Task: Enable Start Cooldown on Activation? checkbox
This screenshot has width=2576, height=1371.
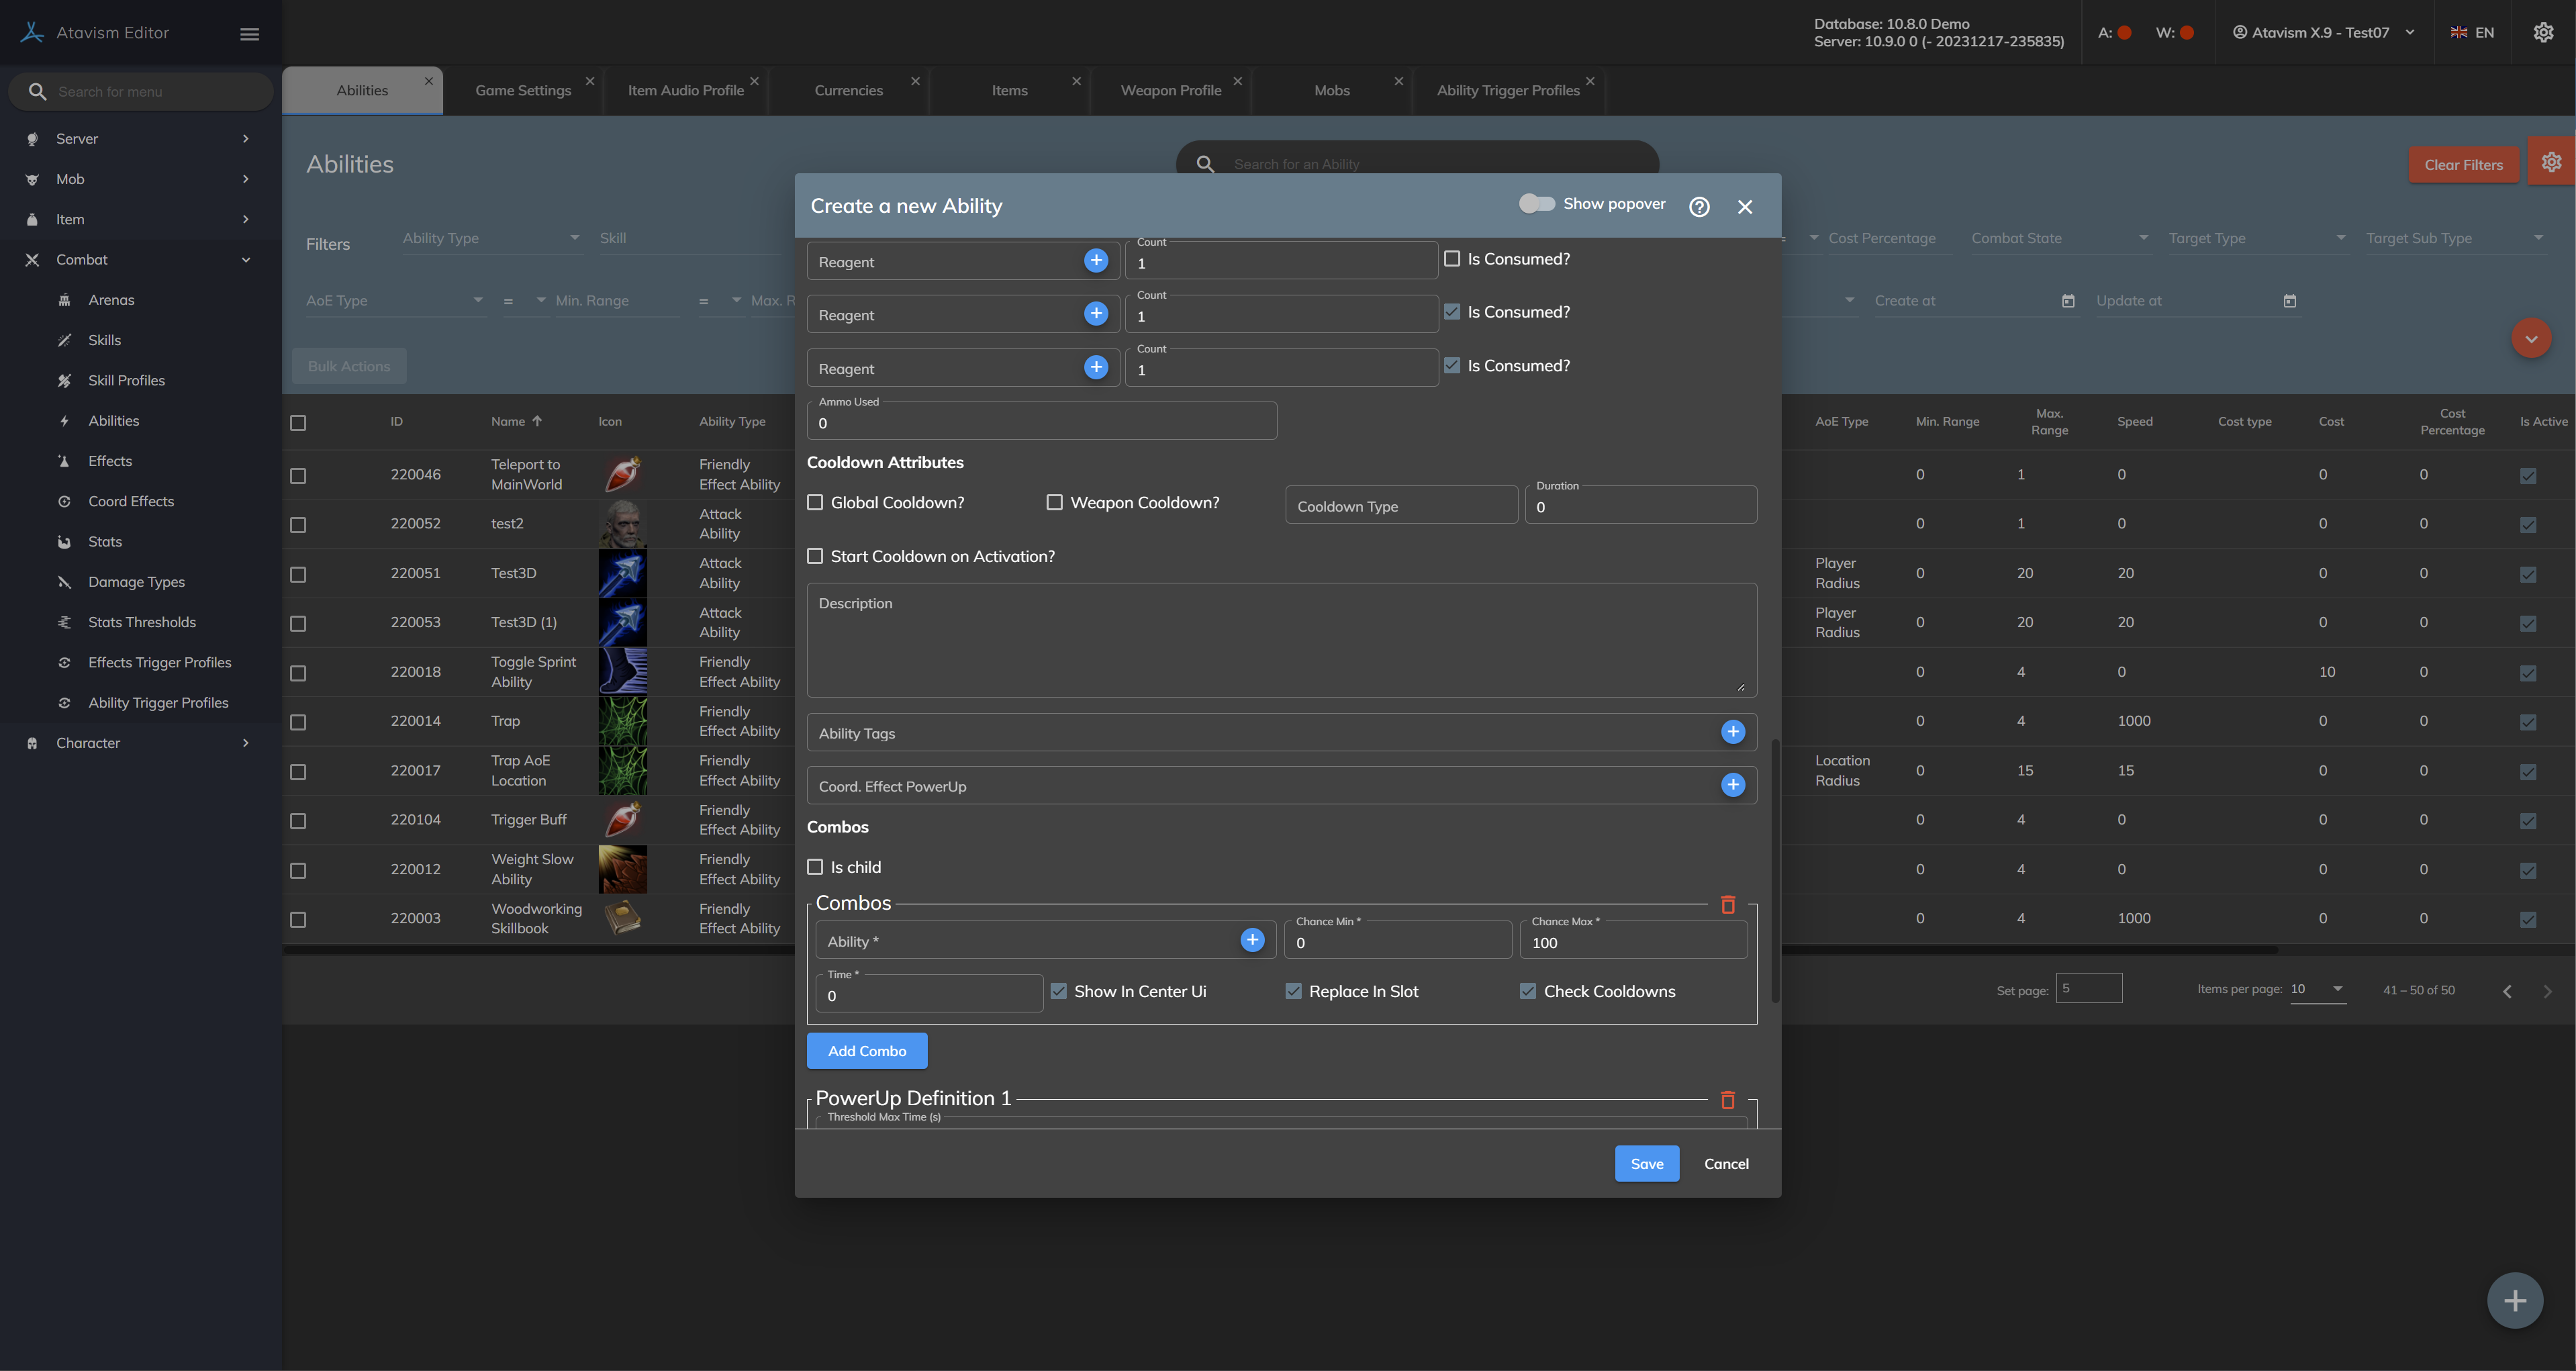Action: (816, 556)
